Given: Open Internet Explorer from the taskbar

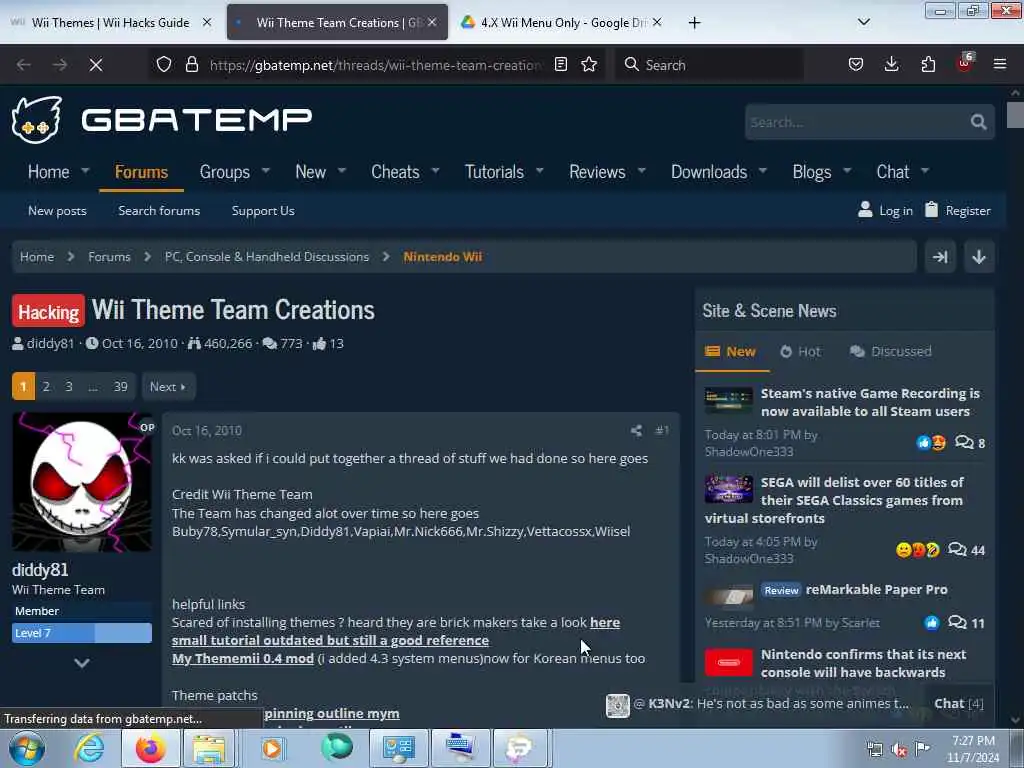Looking at the screenshot, I should (x=88, y=748).
